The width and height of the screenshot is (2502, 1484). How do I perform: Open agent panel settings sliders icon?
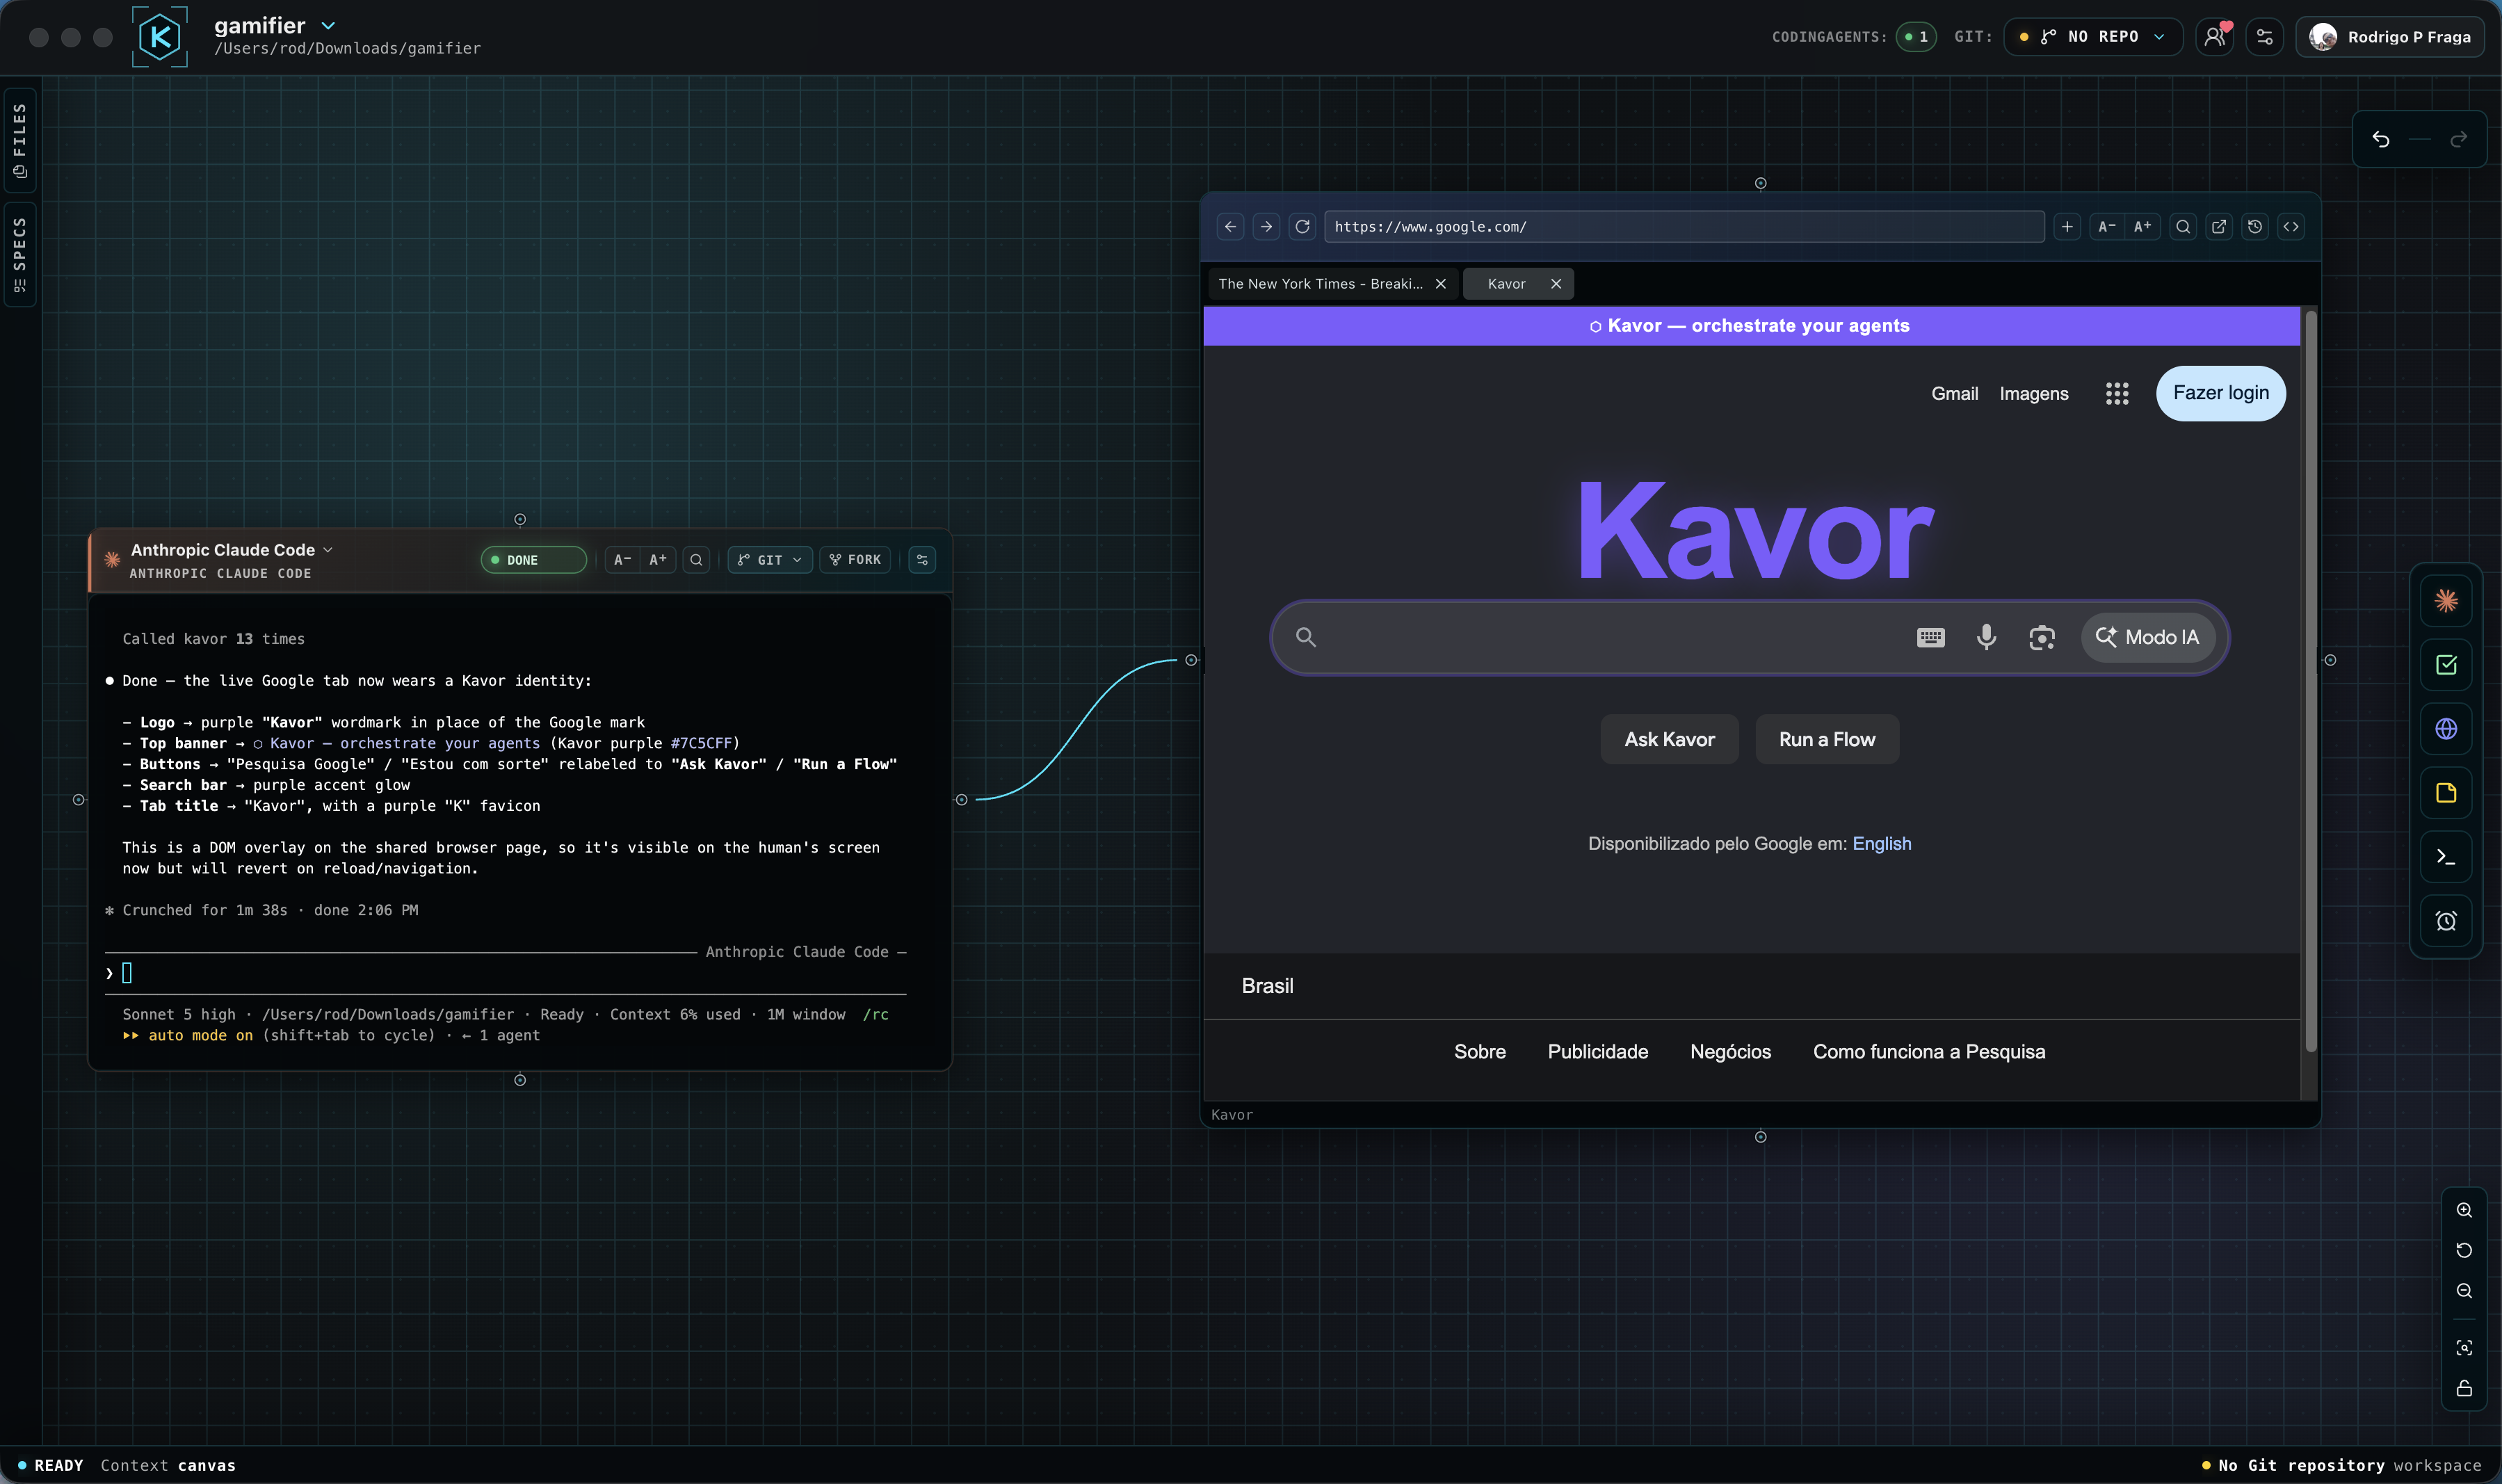click(922, 560)
